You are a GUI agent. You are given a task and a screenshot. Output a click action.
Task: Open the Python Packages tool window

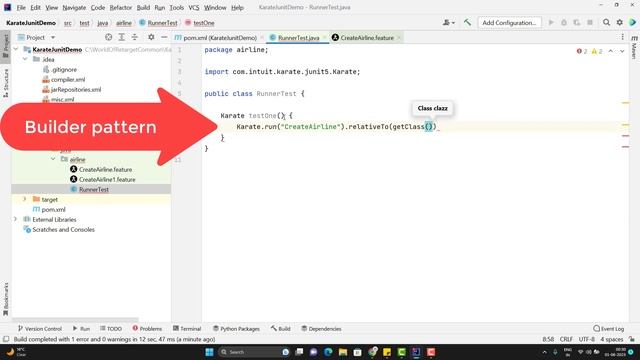pos(236,329)
